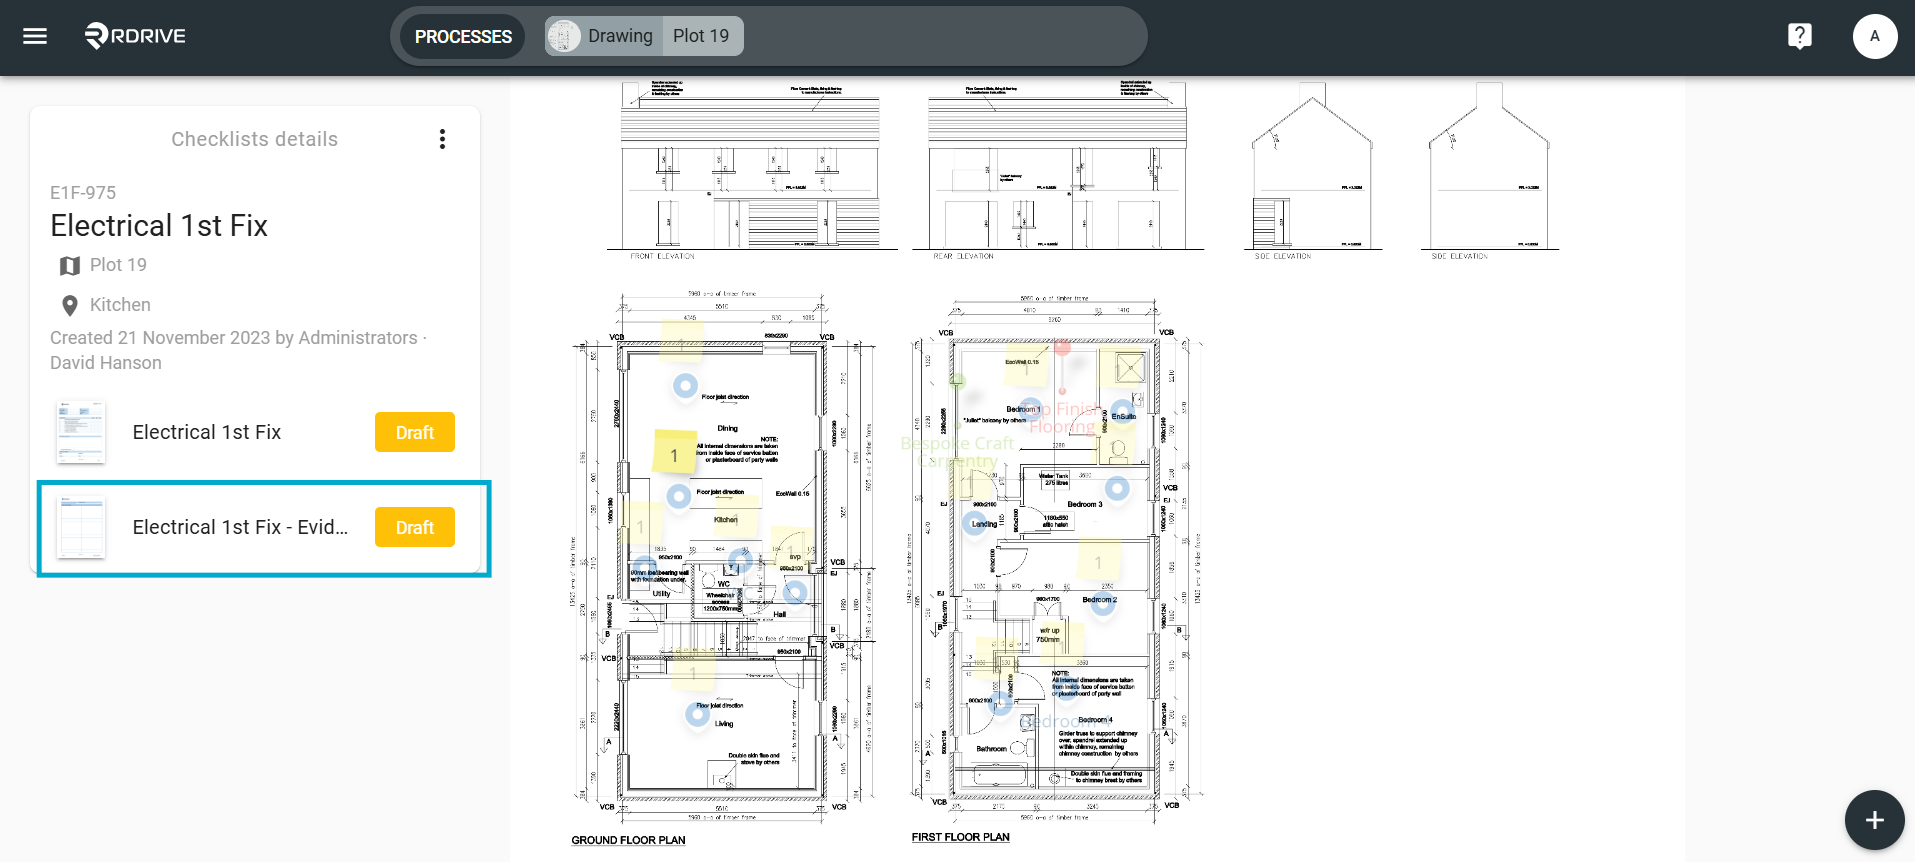The image size is (1915, 862).
Task: Click the blue marker in Bedroom 2
Action: click(1102, 603)
